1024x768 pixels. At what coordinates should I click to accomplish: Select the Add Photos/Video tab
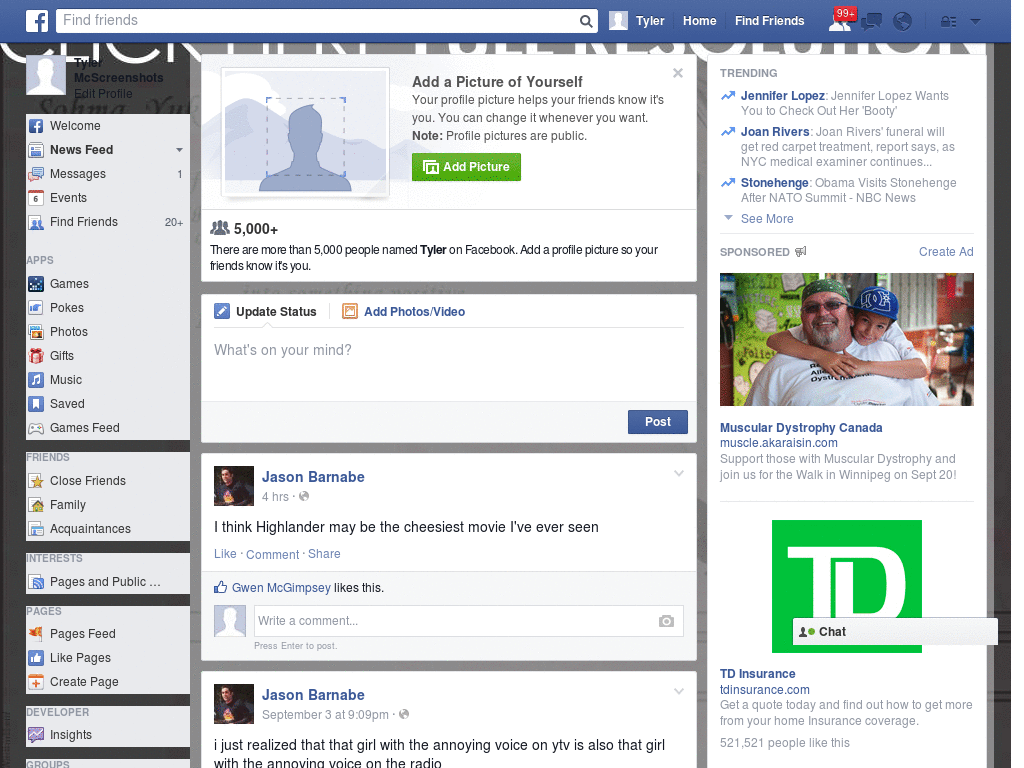(404, 312)
